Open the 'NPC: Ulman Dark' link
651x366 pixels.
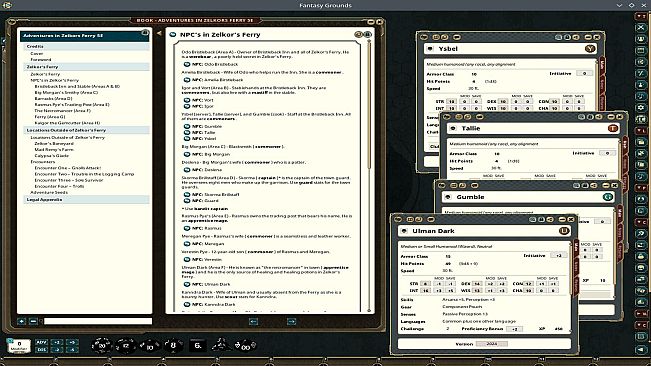click(211, 284)
